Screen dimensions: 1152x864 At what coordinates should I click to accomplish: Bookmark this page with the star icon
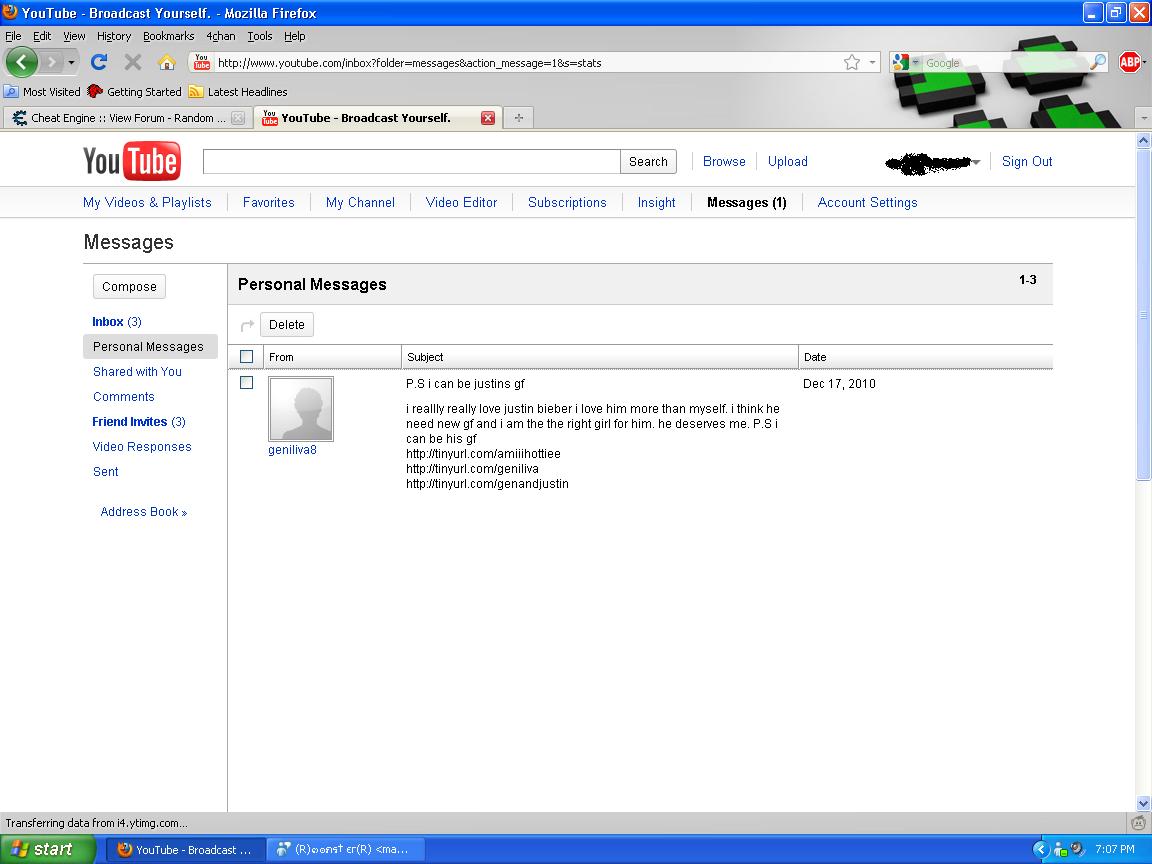coord(852,62)
